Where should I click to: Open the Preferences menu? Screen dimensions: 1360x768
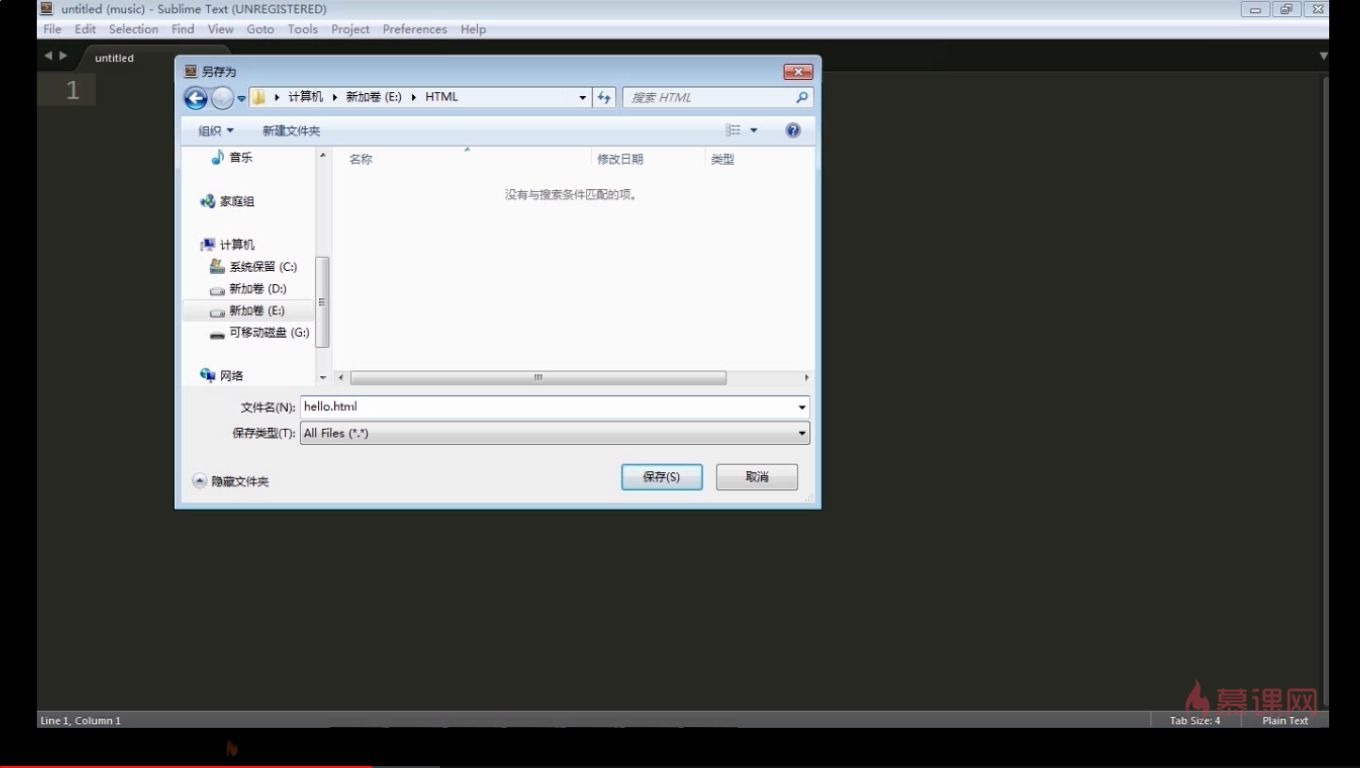415,29
